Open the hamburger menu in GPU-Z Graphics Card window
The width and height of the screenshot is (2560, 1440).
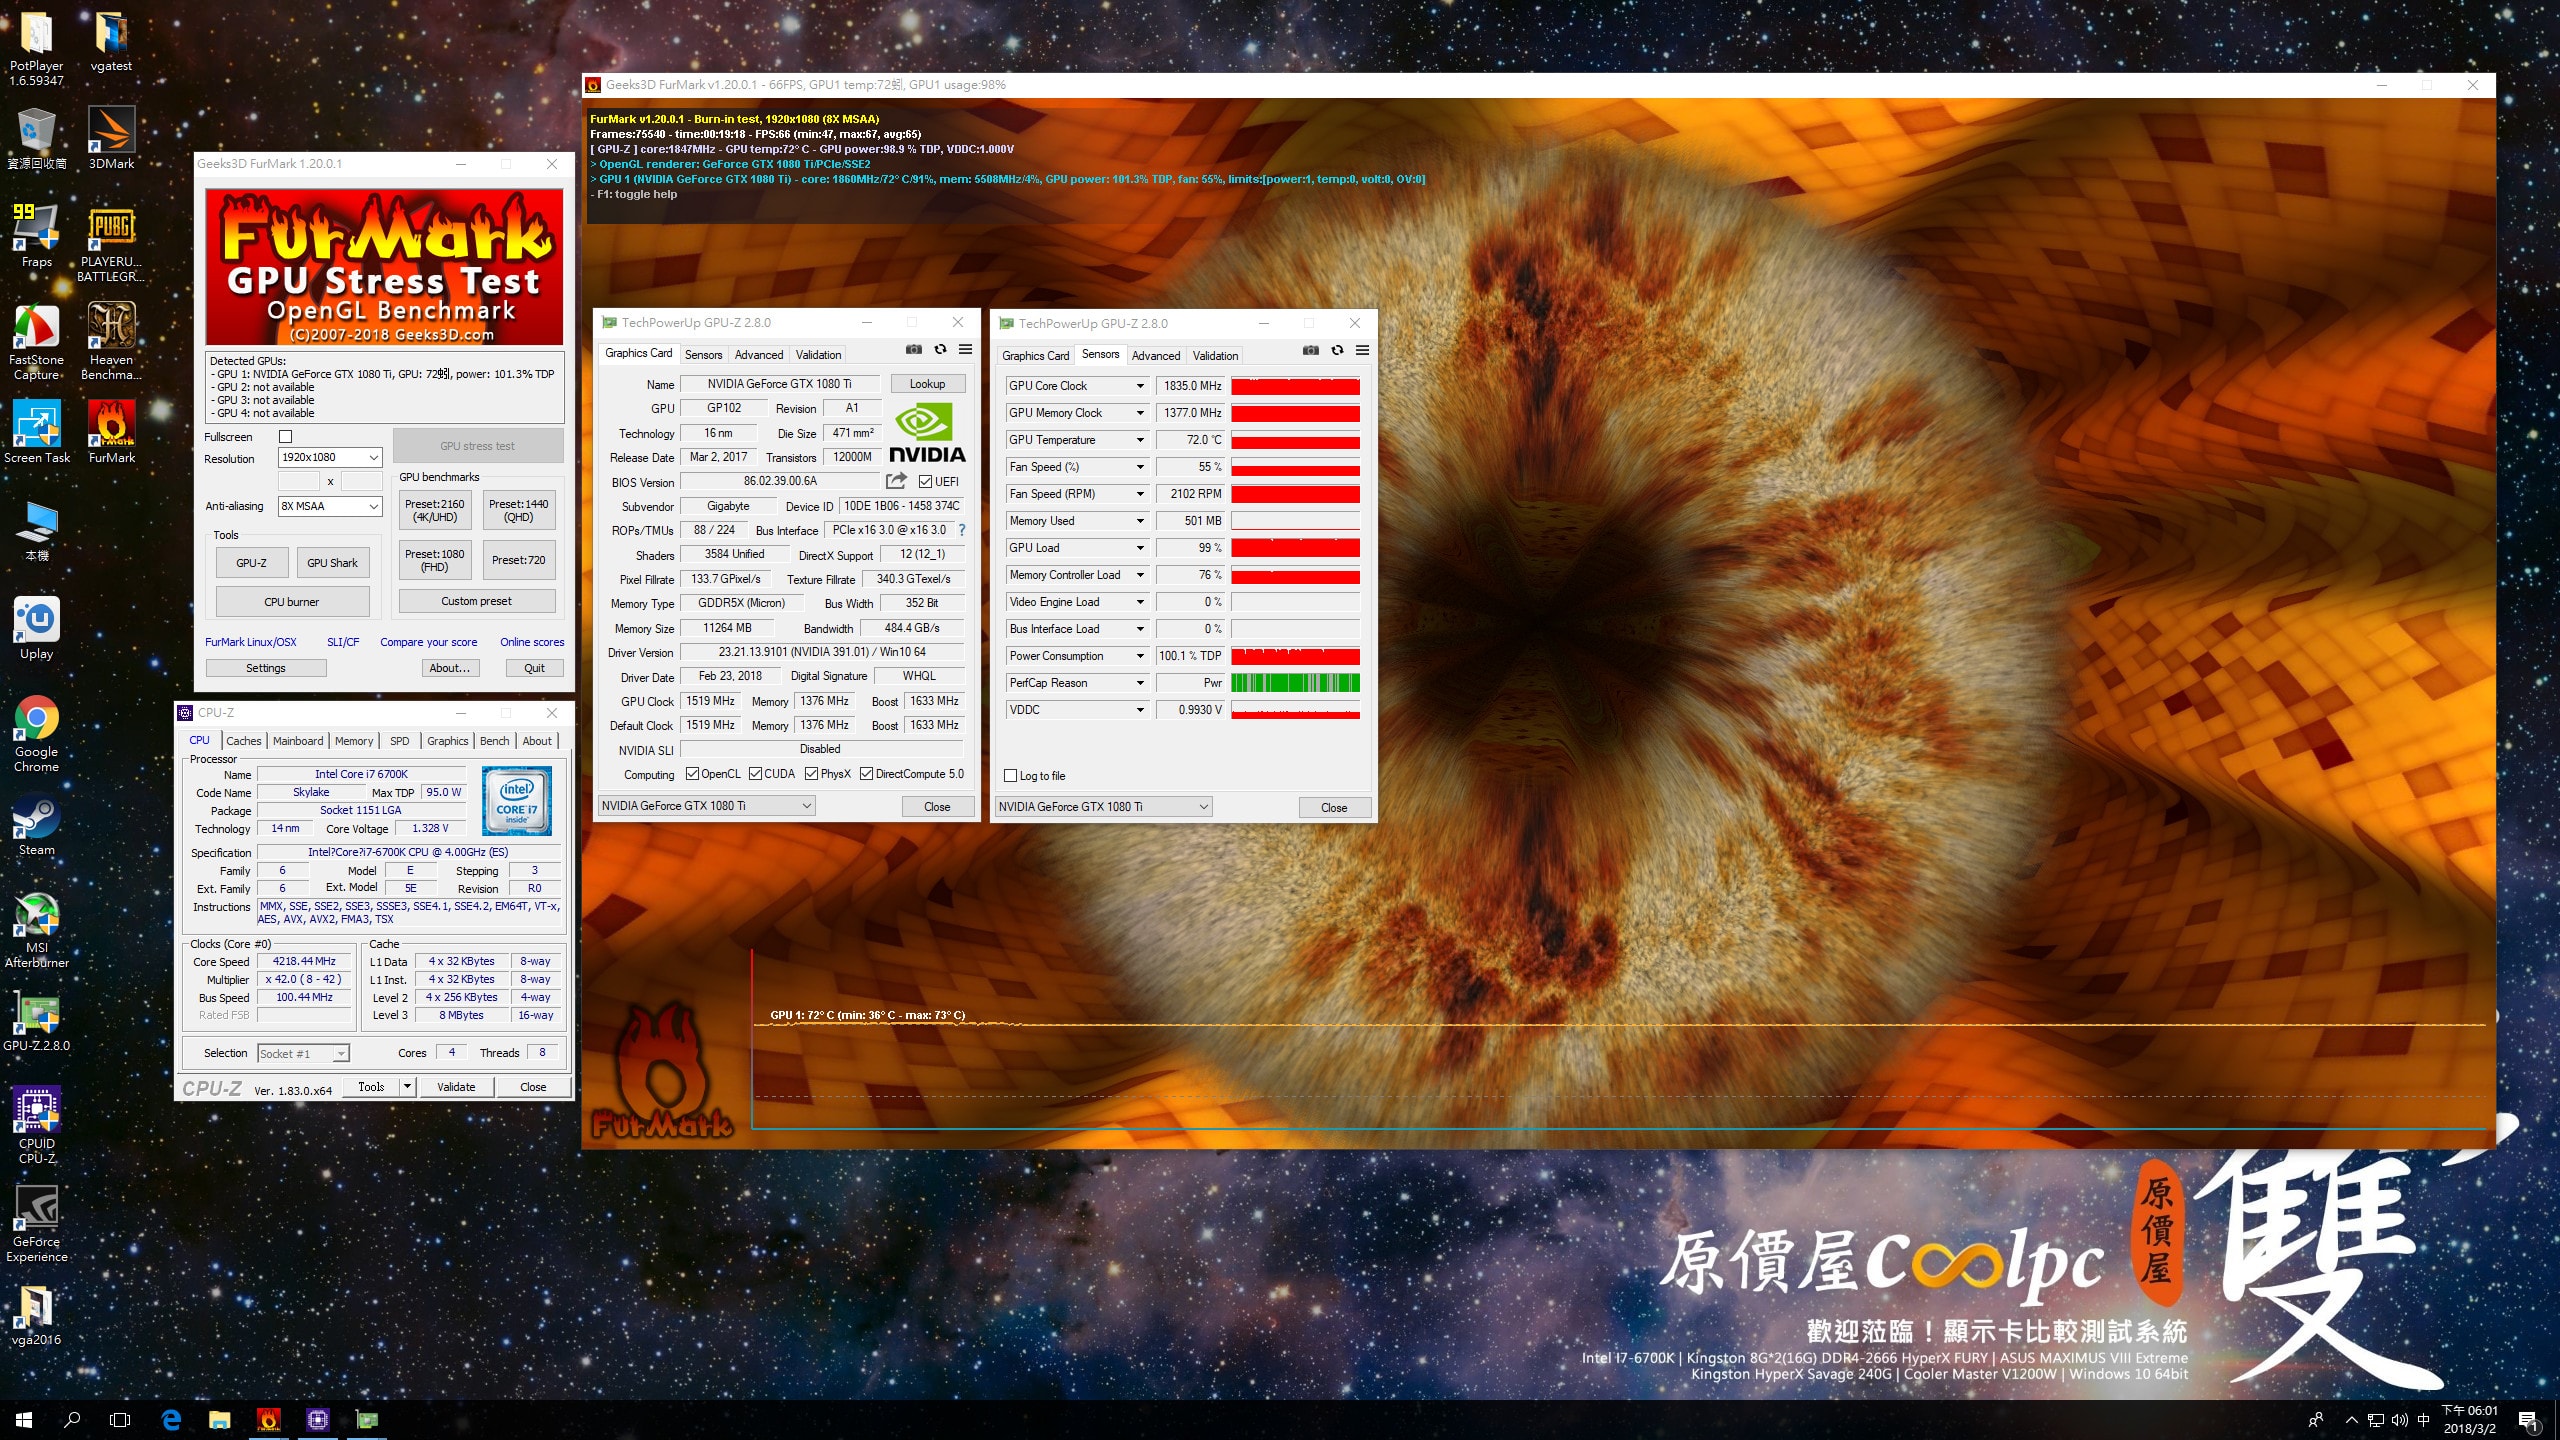point(965,350)
